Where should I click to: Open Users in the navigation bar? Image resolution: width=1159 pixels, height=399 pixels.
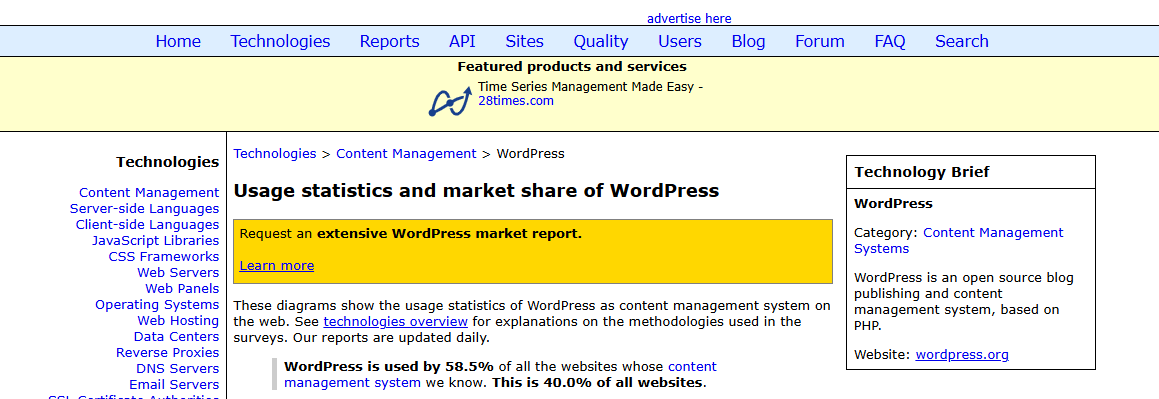click(x=680, y=41)
